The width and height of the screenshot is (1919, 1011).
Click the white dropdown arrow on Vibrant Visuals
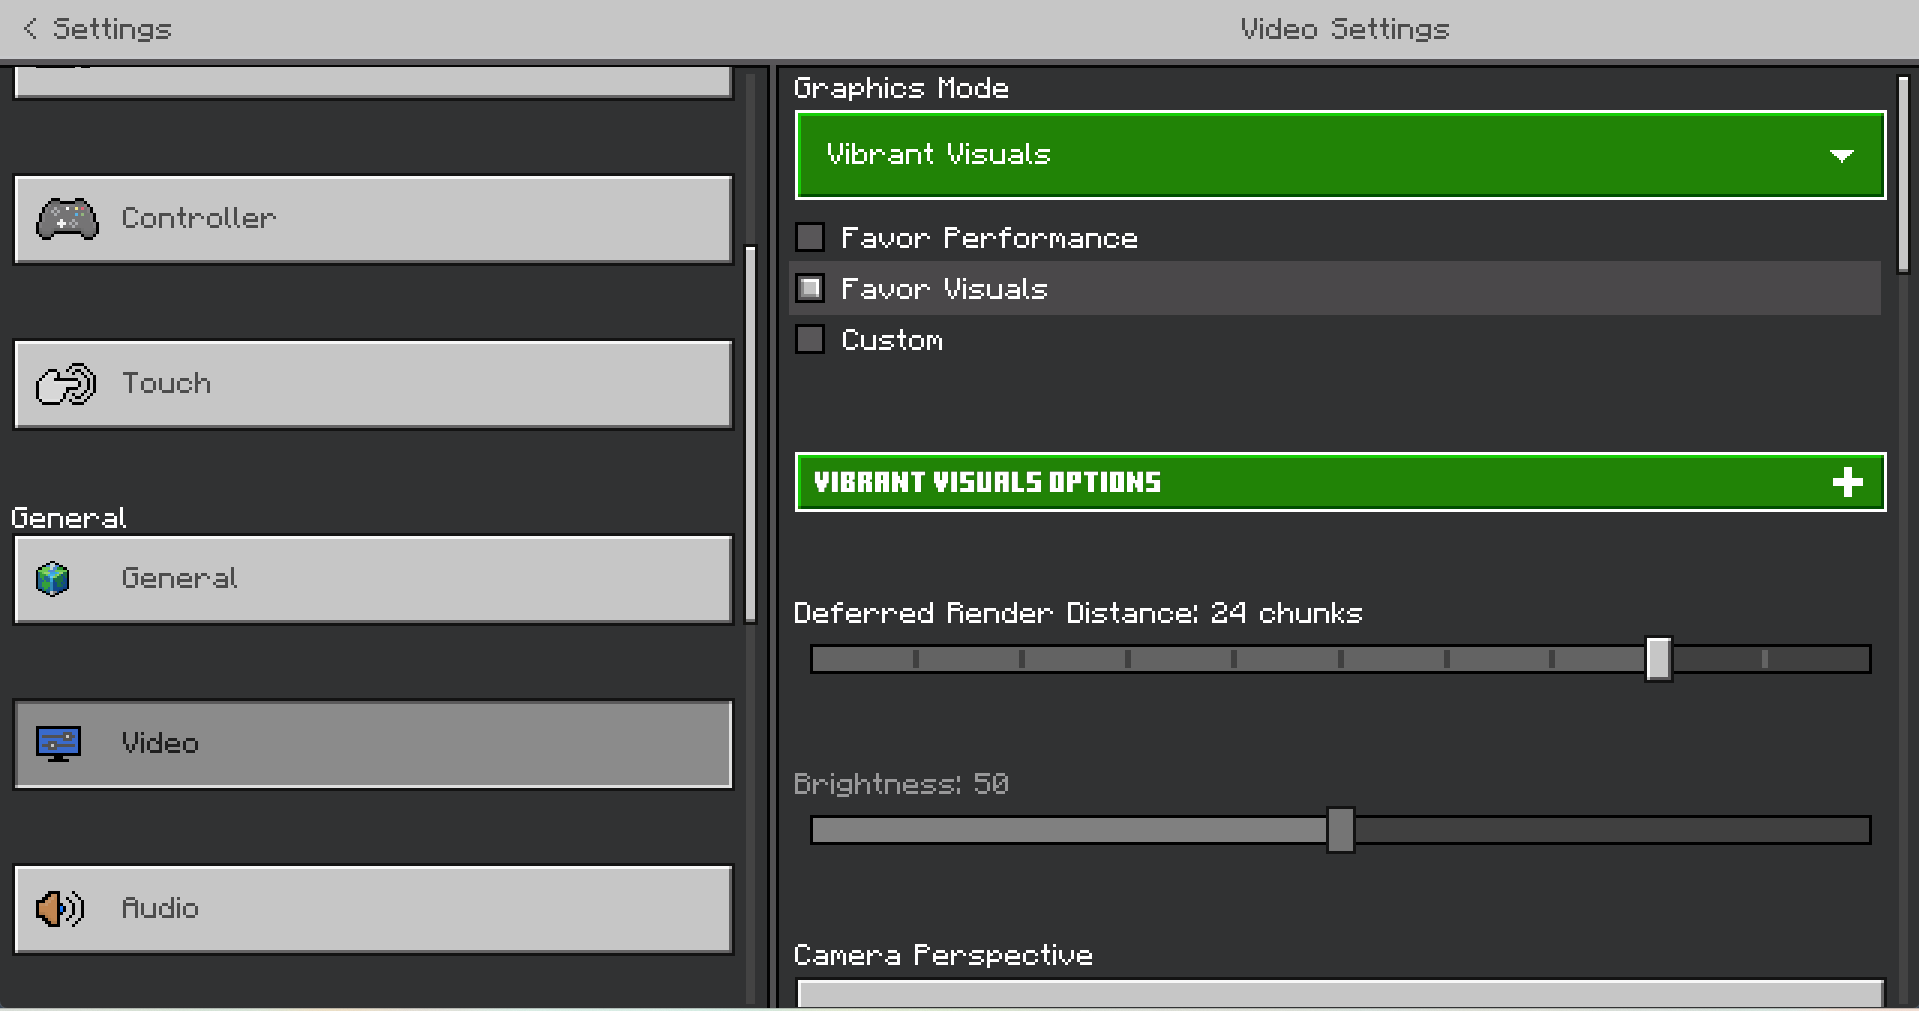tap(1841, 156)
